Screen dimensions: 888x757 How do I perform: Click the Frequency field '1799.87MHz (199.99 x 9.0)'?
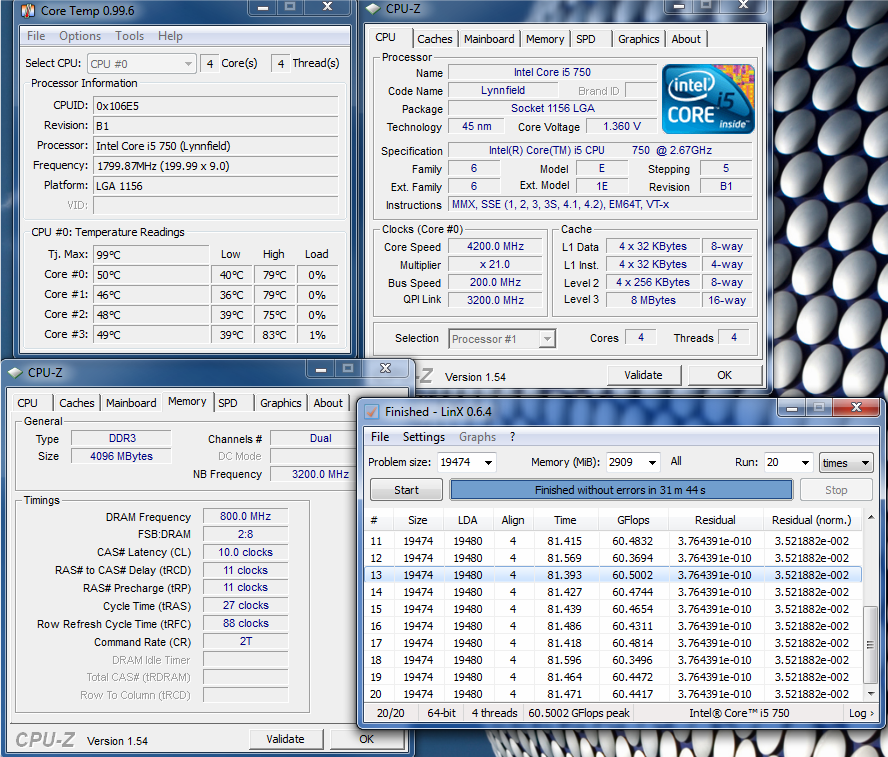(x=216, y=166)
